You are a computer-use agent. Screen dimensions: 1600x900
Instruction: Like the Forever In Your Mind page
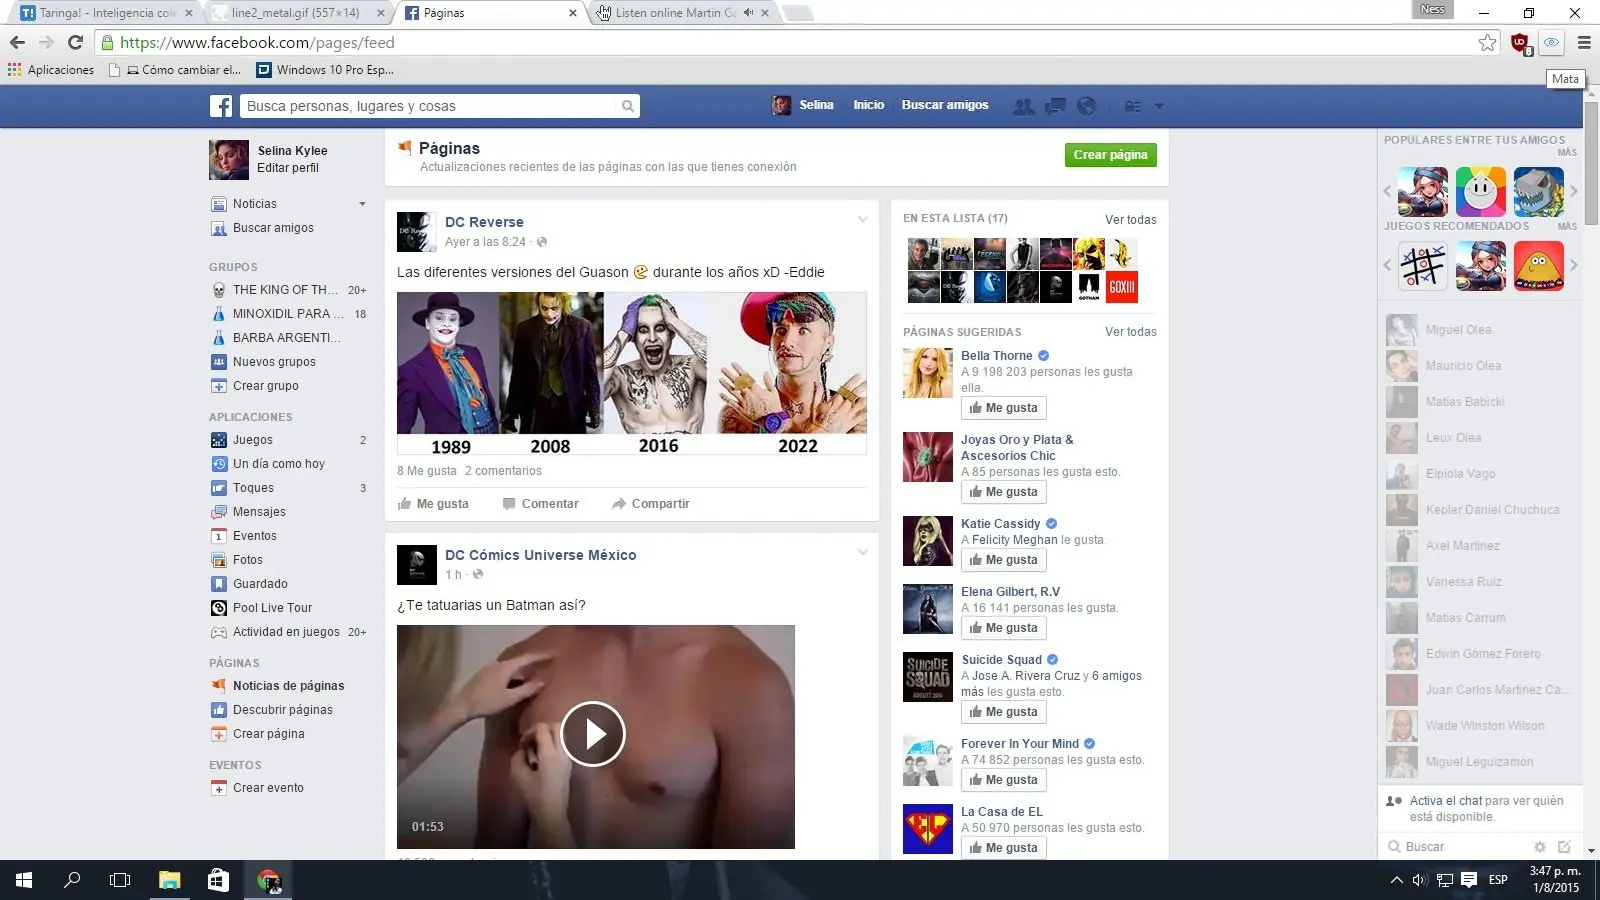pyautogui.click(x=1003, y=780)
